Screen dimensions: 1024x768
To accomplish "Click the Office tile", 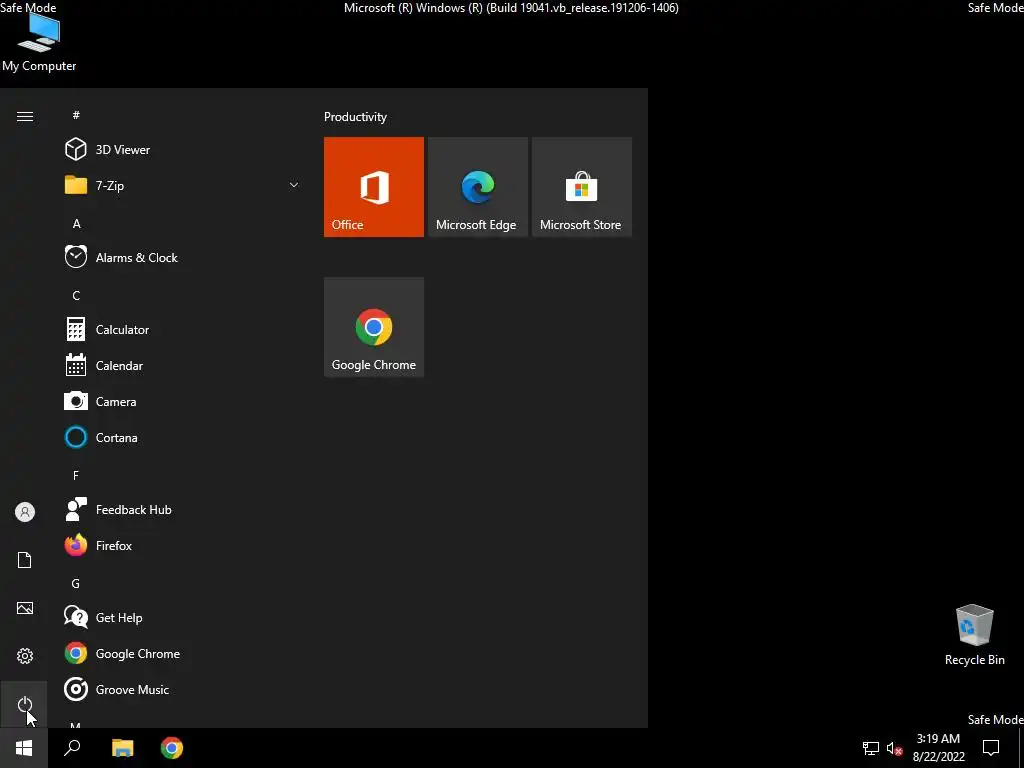I will 374,187.
